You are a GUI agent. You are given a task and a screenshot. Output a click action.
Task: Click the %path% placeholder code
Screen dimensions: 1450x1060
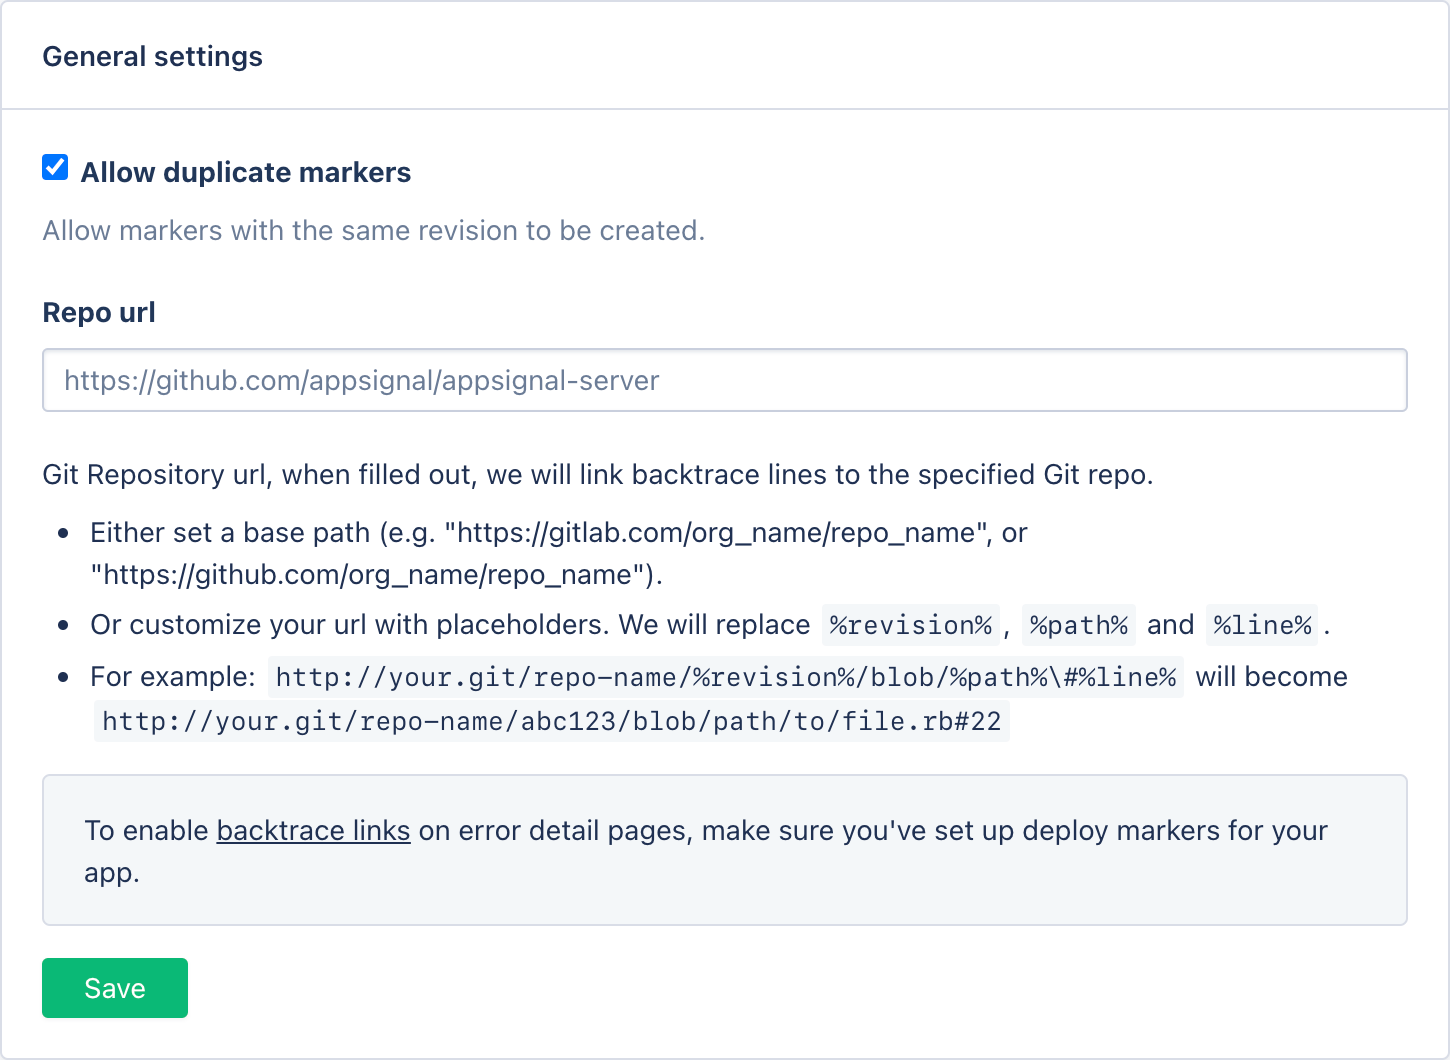1078,626
